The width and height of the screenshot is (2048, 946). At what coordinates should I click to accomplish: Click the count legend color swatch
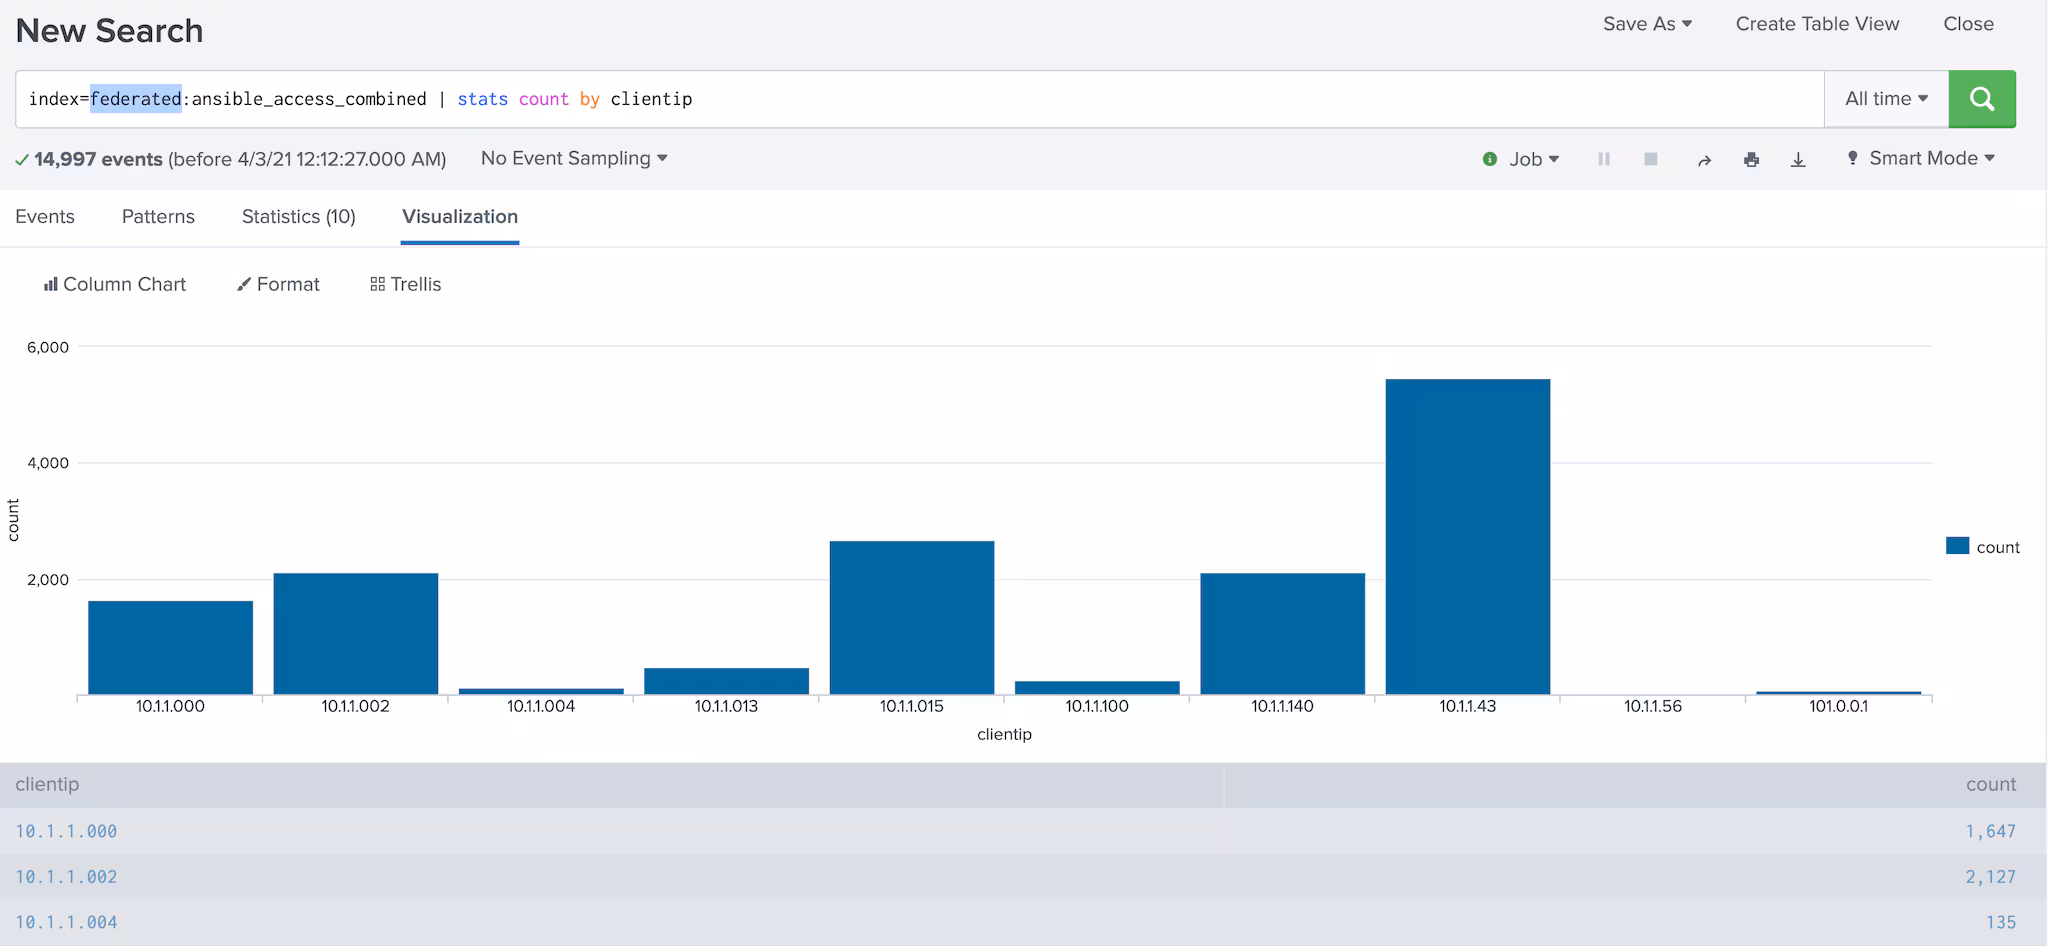click(1957, 546)
